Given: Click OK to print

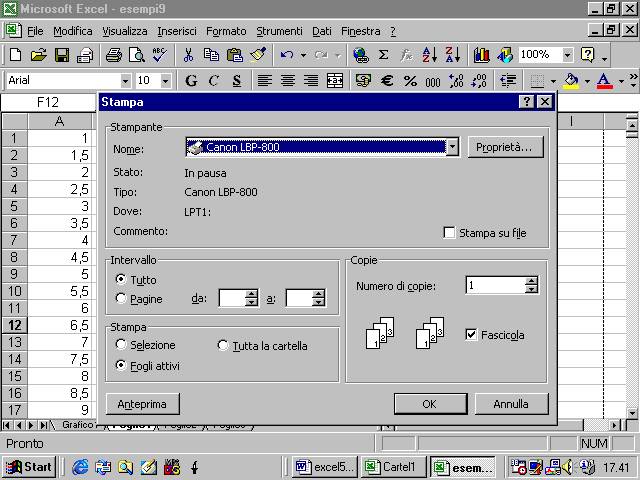Looking at the screenshot, I should point(430,404).
